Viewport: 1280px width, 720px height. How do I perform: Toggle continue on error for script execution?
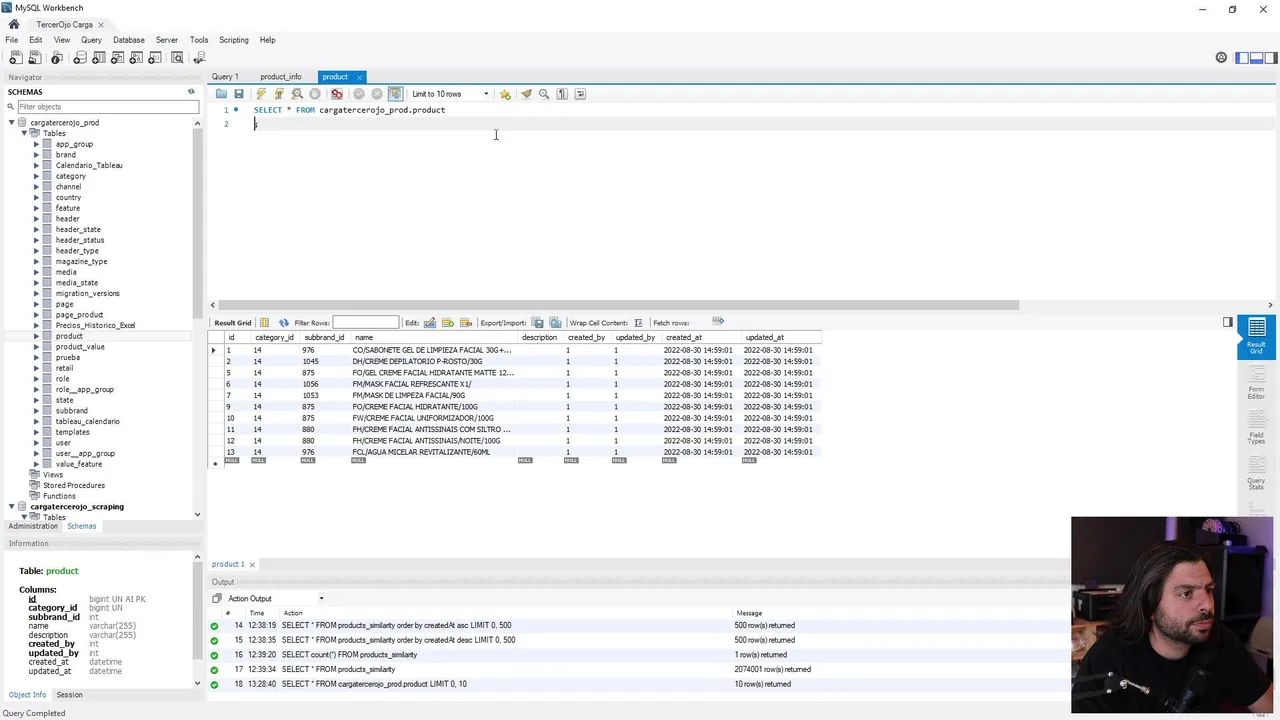337,94
